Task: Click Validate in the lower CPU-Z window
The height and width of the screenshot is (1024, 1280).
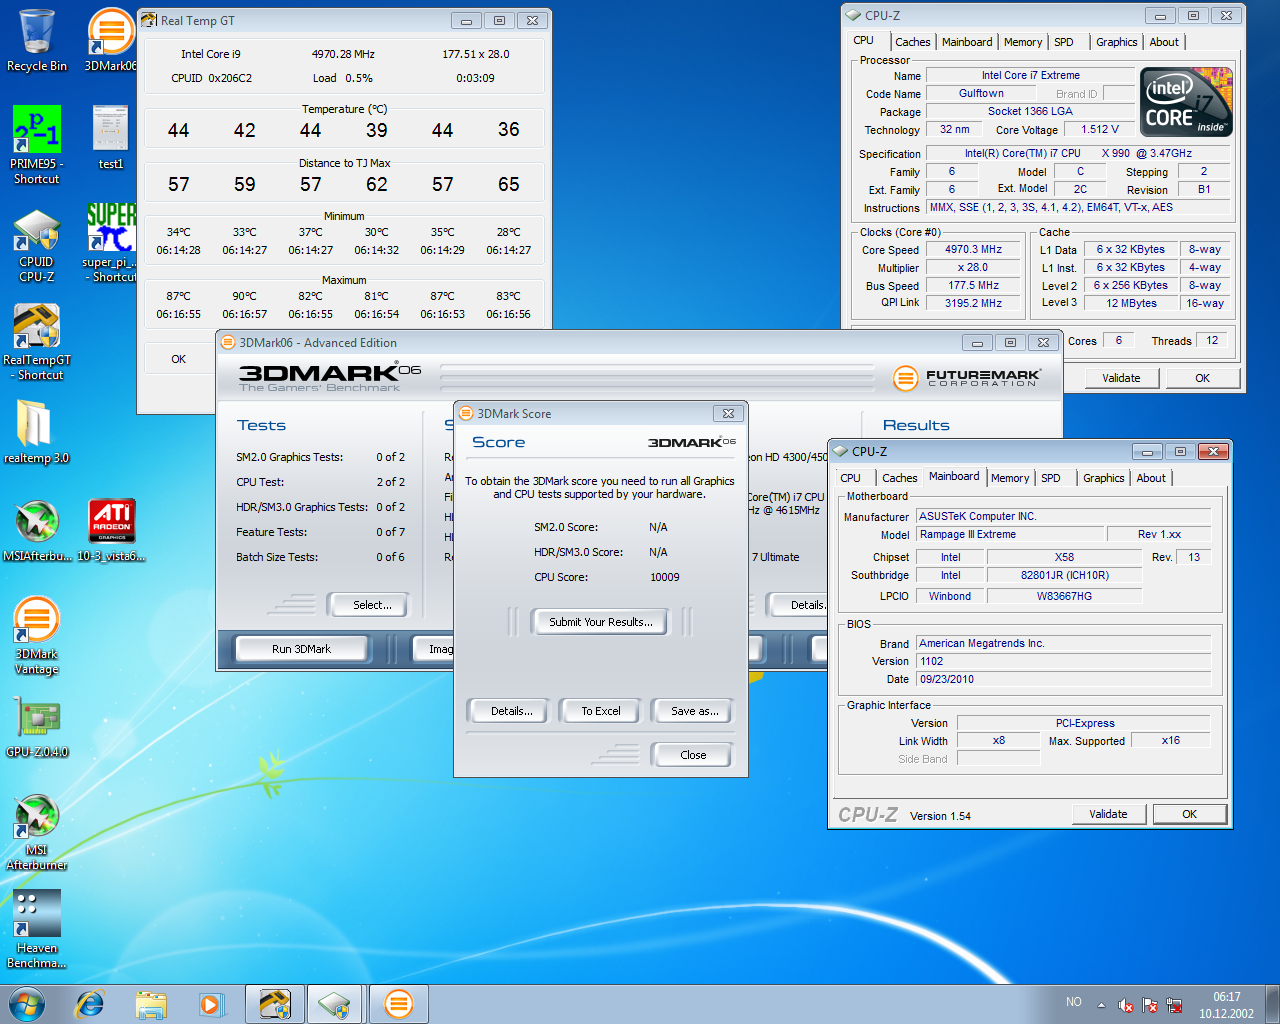Action: point(1108,814)
